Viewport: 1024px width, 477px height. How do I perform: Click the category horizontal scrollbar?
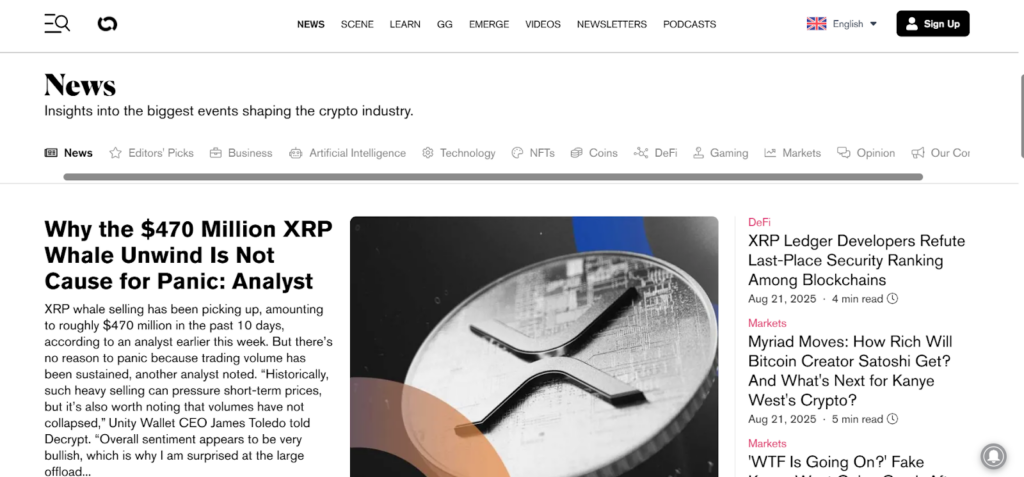pyautogui.click(x=493, y=177)
